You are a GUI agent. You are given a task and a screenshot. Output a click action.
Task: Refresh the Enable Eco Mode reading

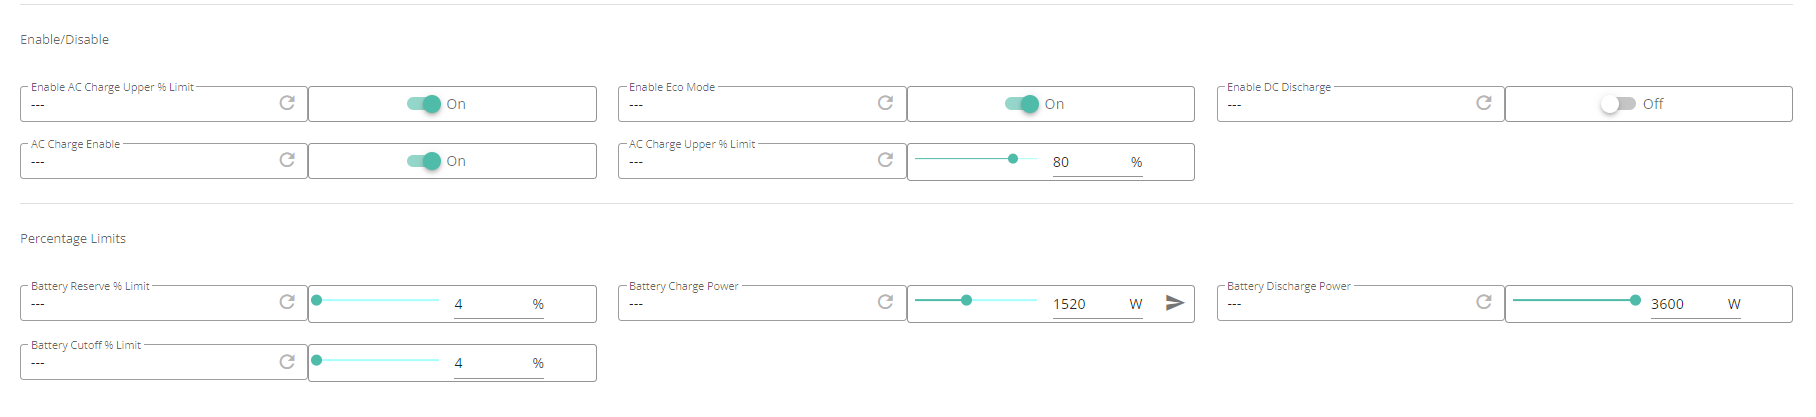885,103
